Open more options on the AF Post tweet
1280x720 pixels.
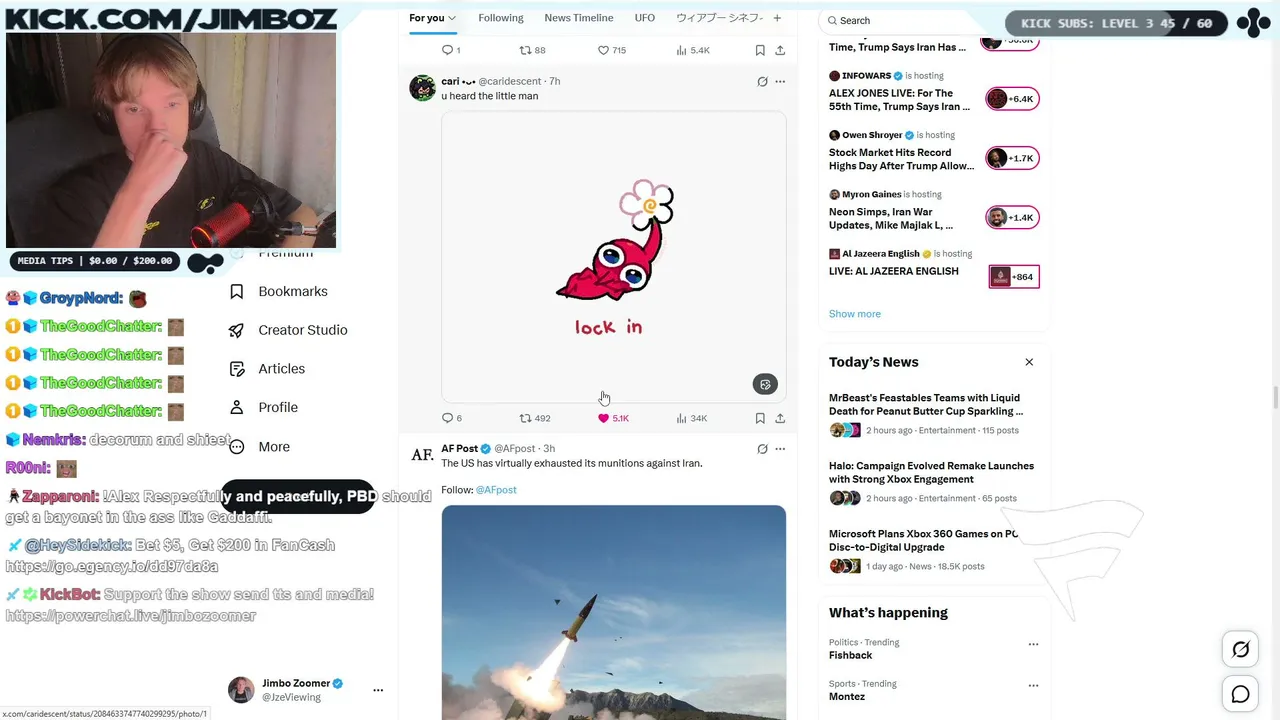coord(780,449)
